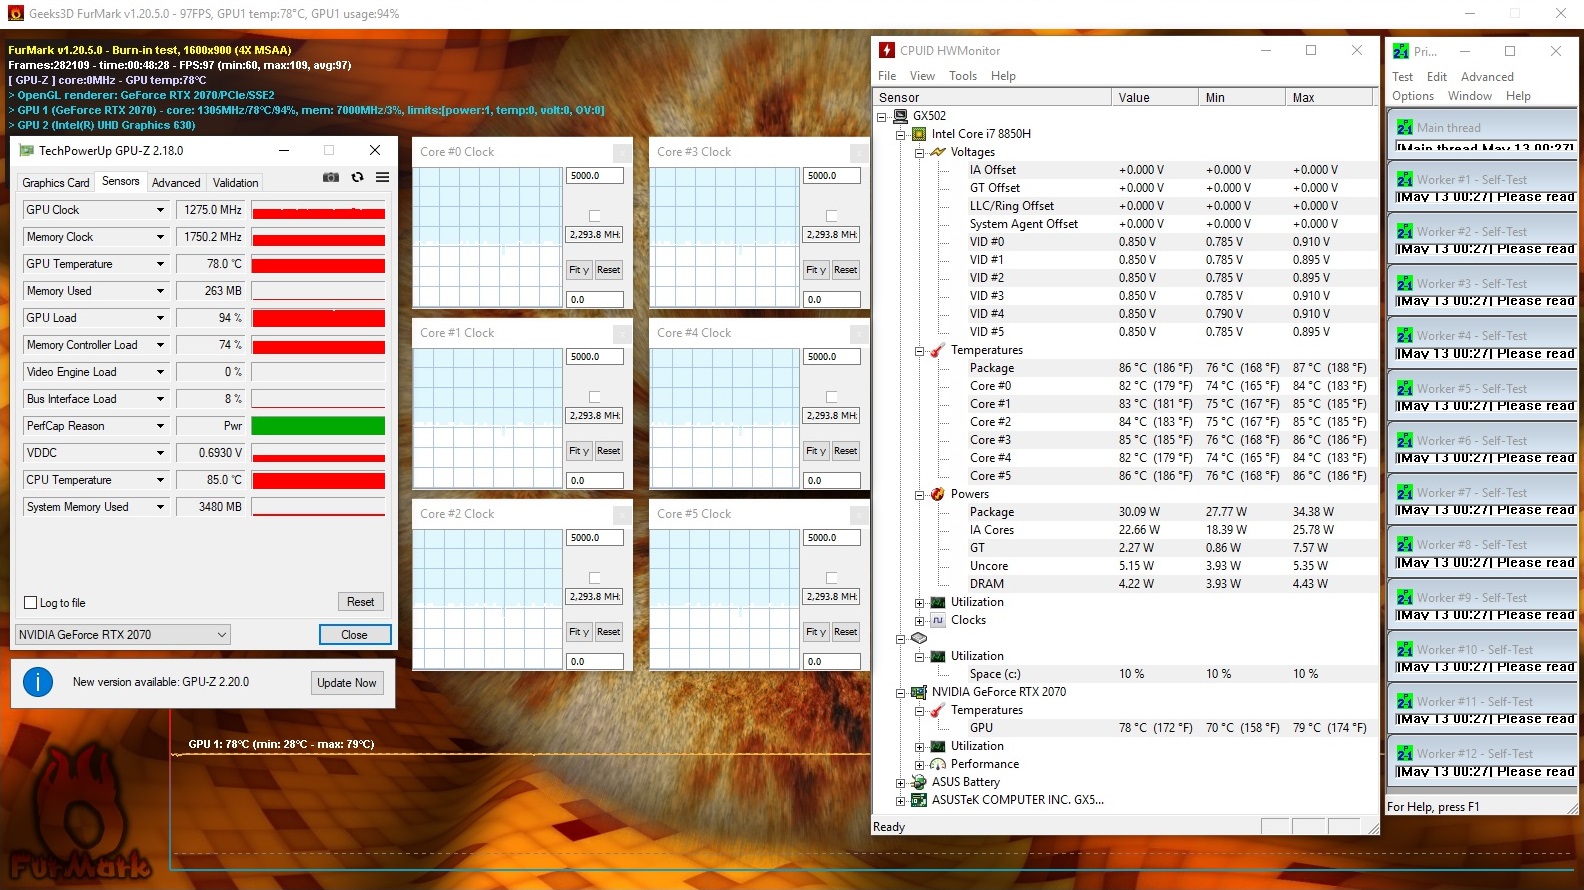Open the NVIDIA GeForce RTX 2070 device dropdown
Image resolution: width=1584 pixels, height=890 pixels.
pos(123,635)
